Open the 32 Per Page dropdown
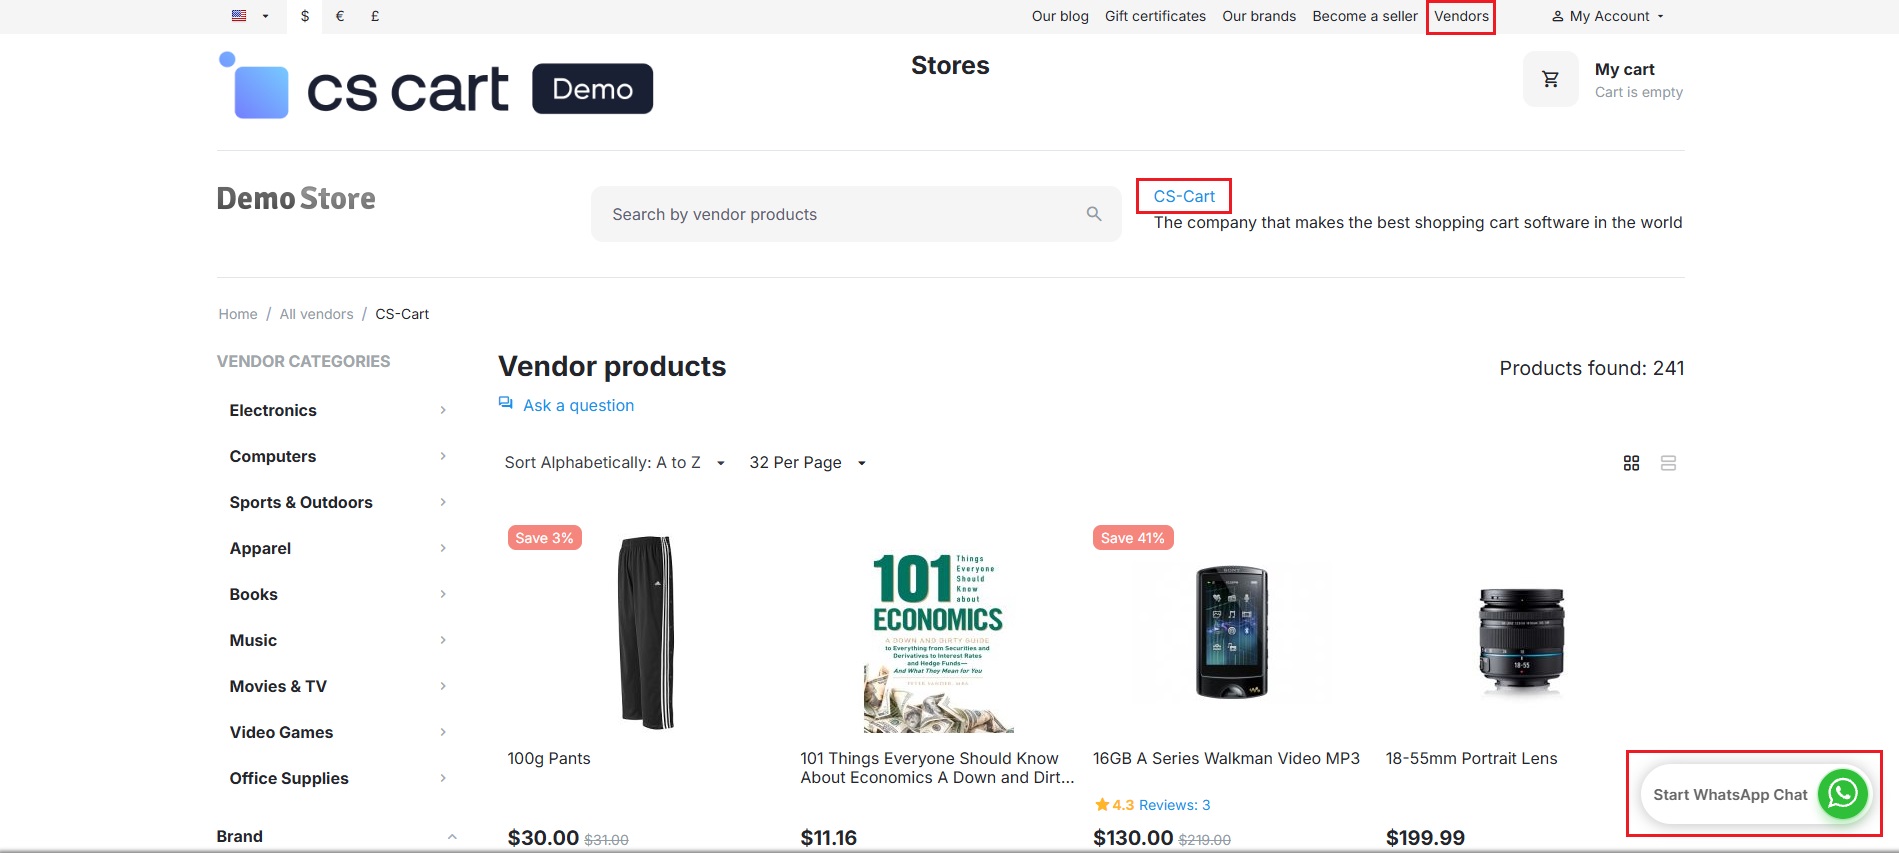This screenshot has width=1899, height=853. click(x=807, y=463)
